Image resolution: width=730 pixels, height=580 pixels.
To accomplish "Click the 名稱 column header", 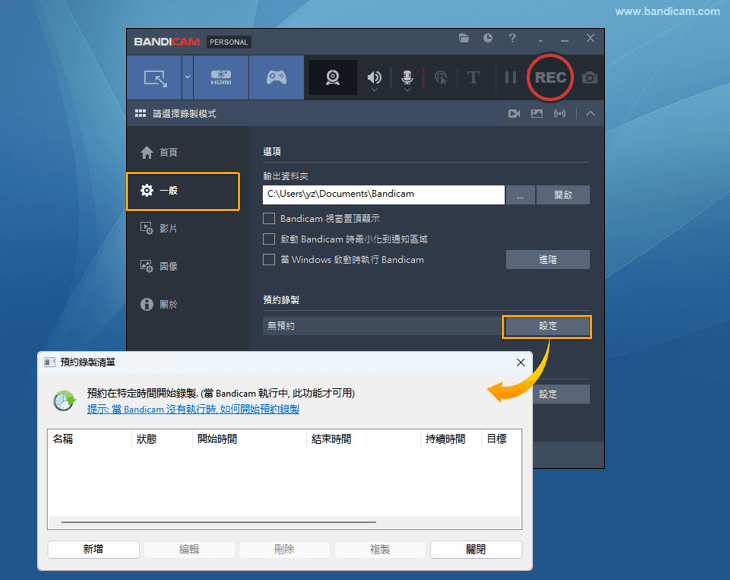I will (x=89, y=439).
